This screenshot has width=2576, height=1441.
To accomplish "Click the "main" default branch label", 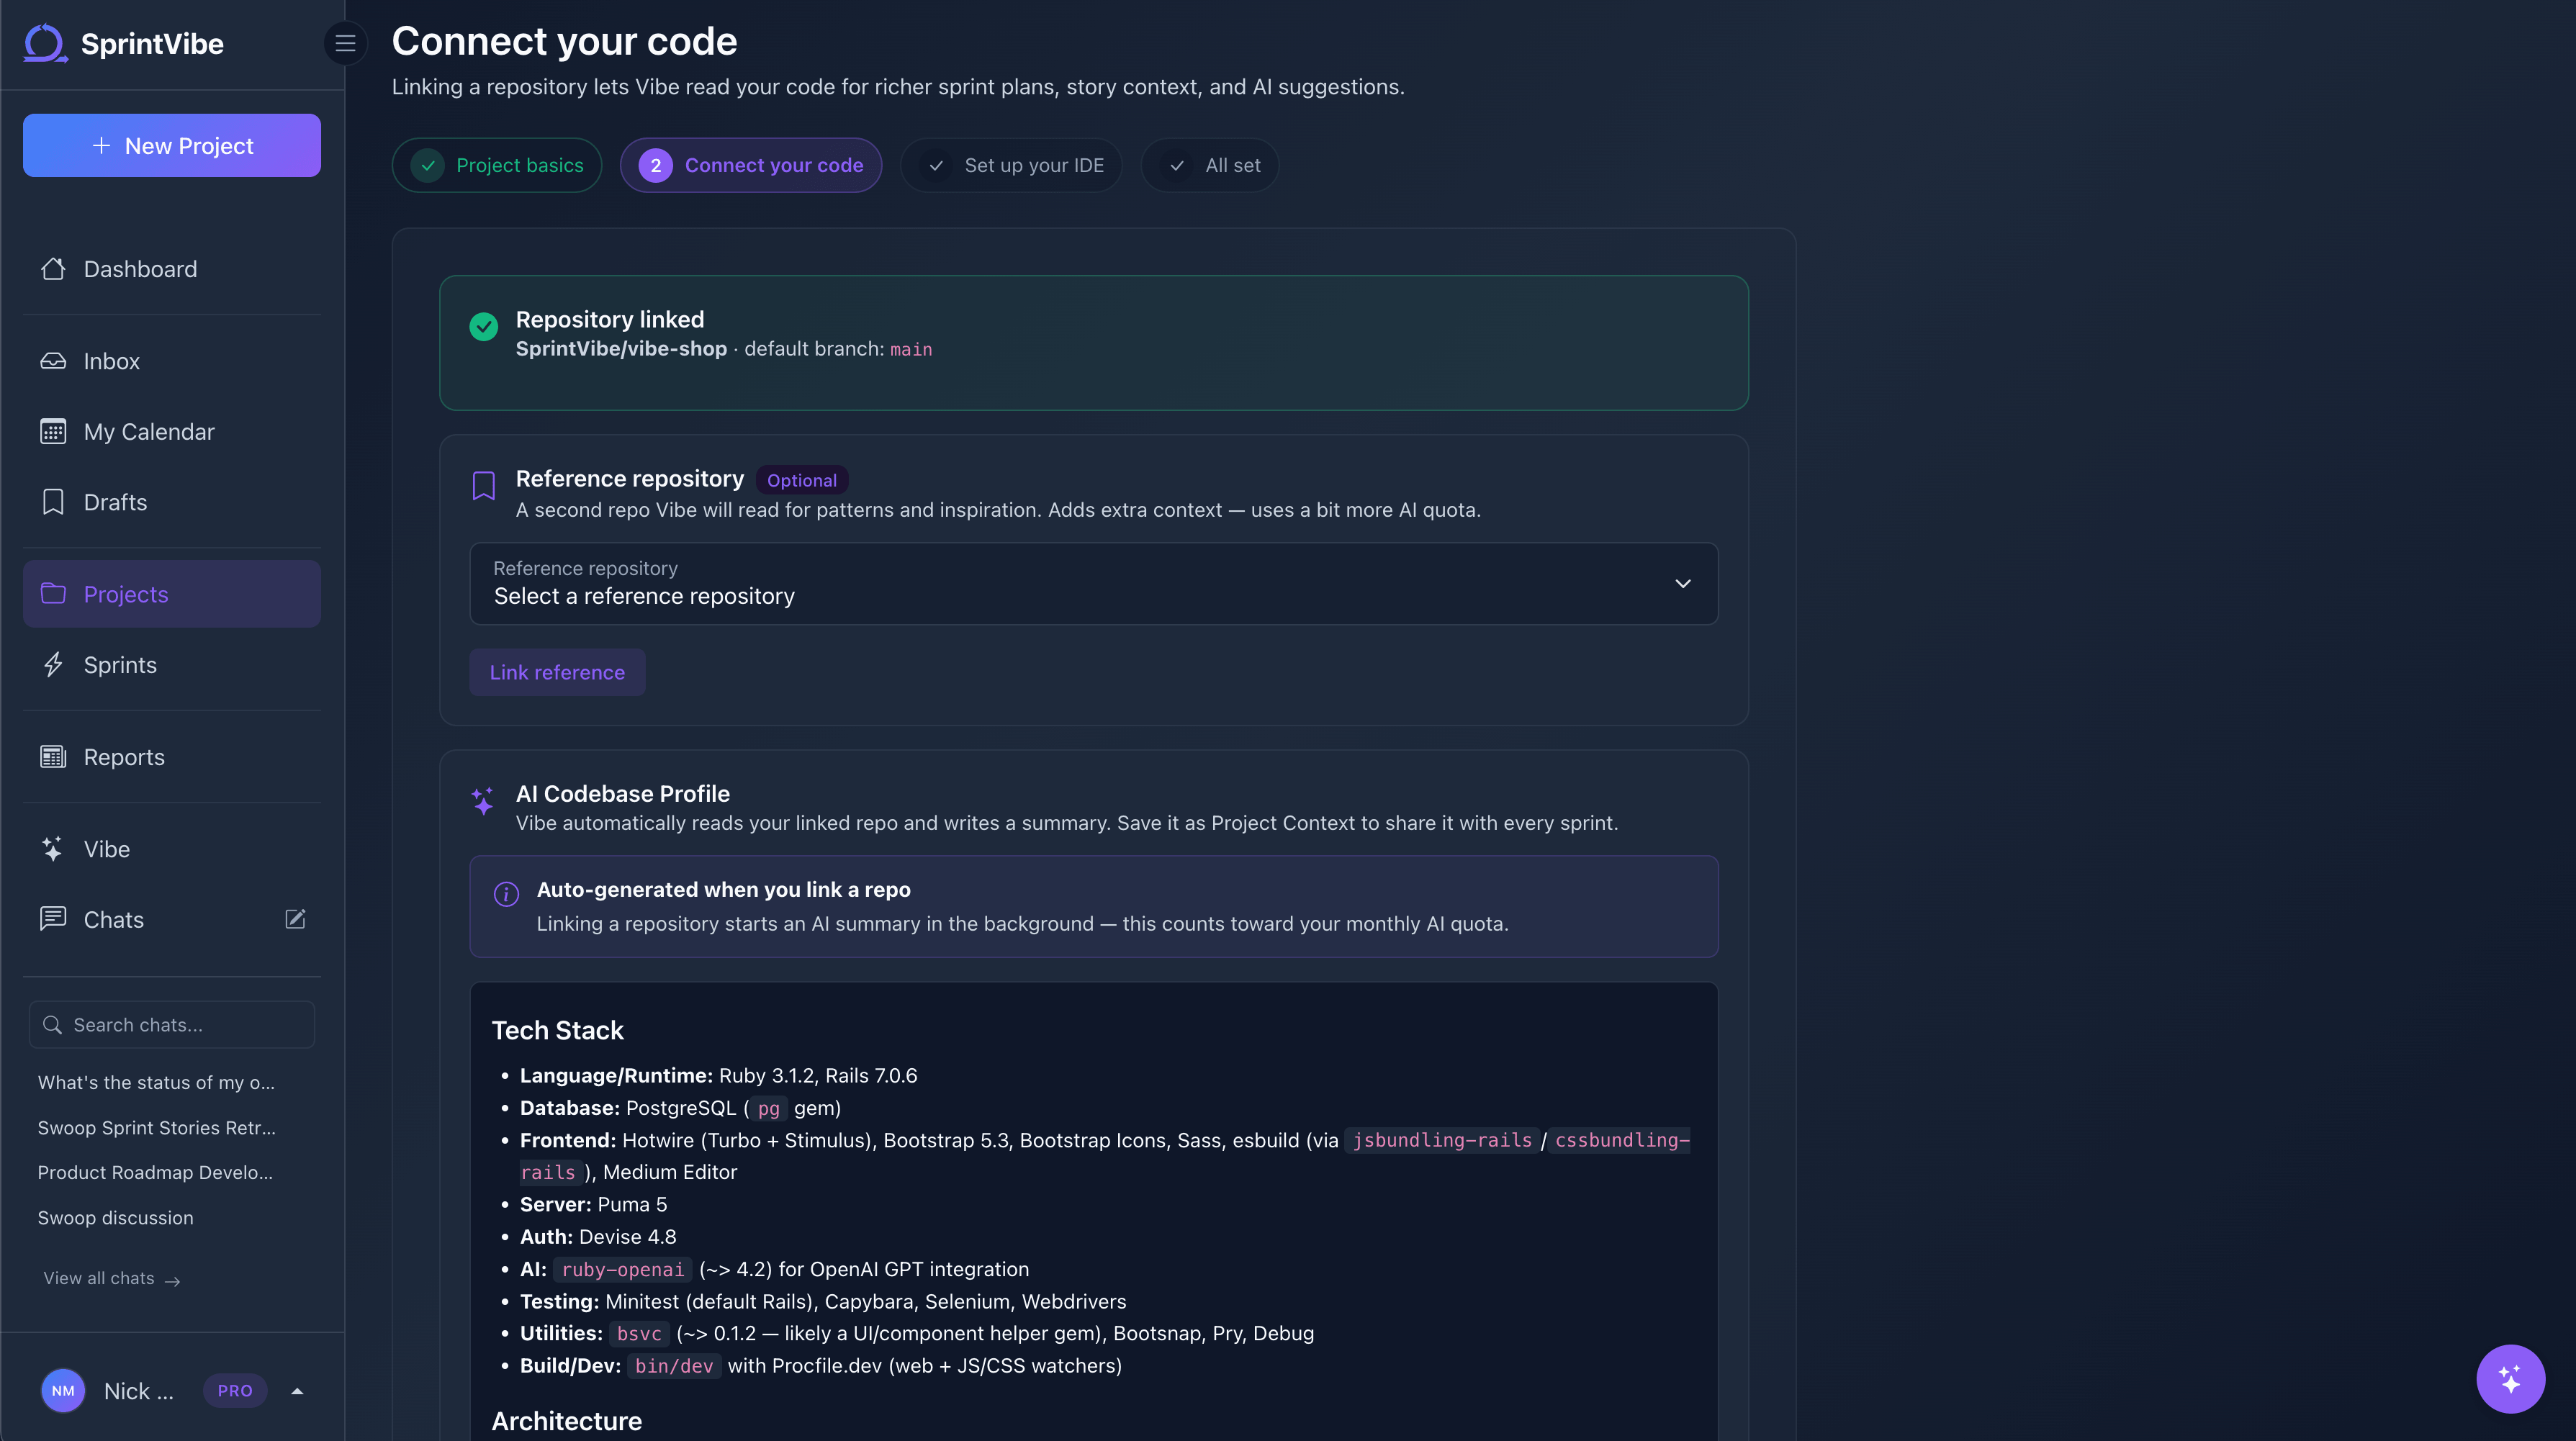I will coord(911,349).
